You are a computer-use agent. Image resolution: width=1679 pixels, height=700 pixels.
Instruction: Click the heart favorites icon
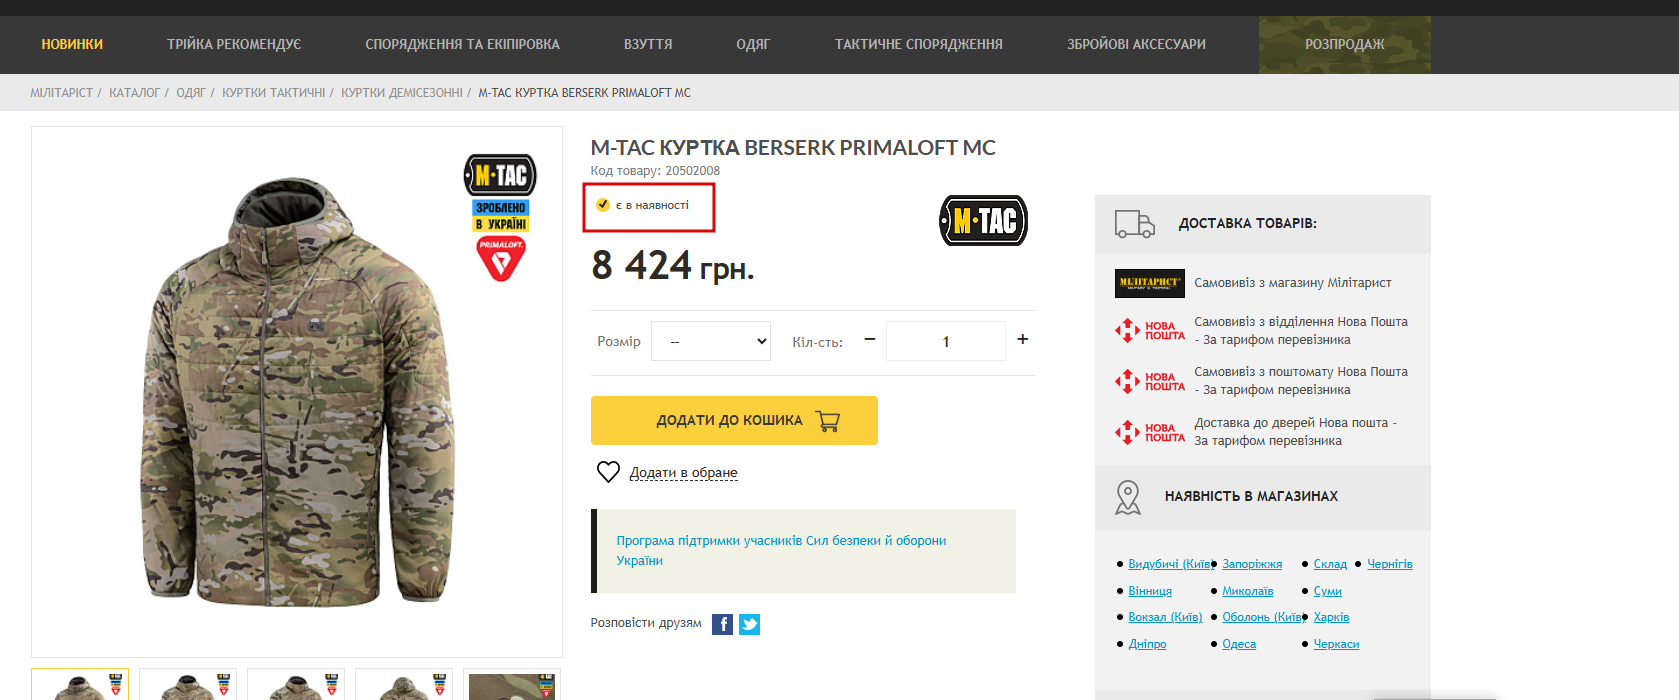click(x=608, y=472)
